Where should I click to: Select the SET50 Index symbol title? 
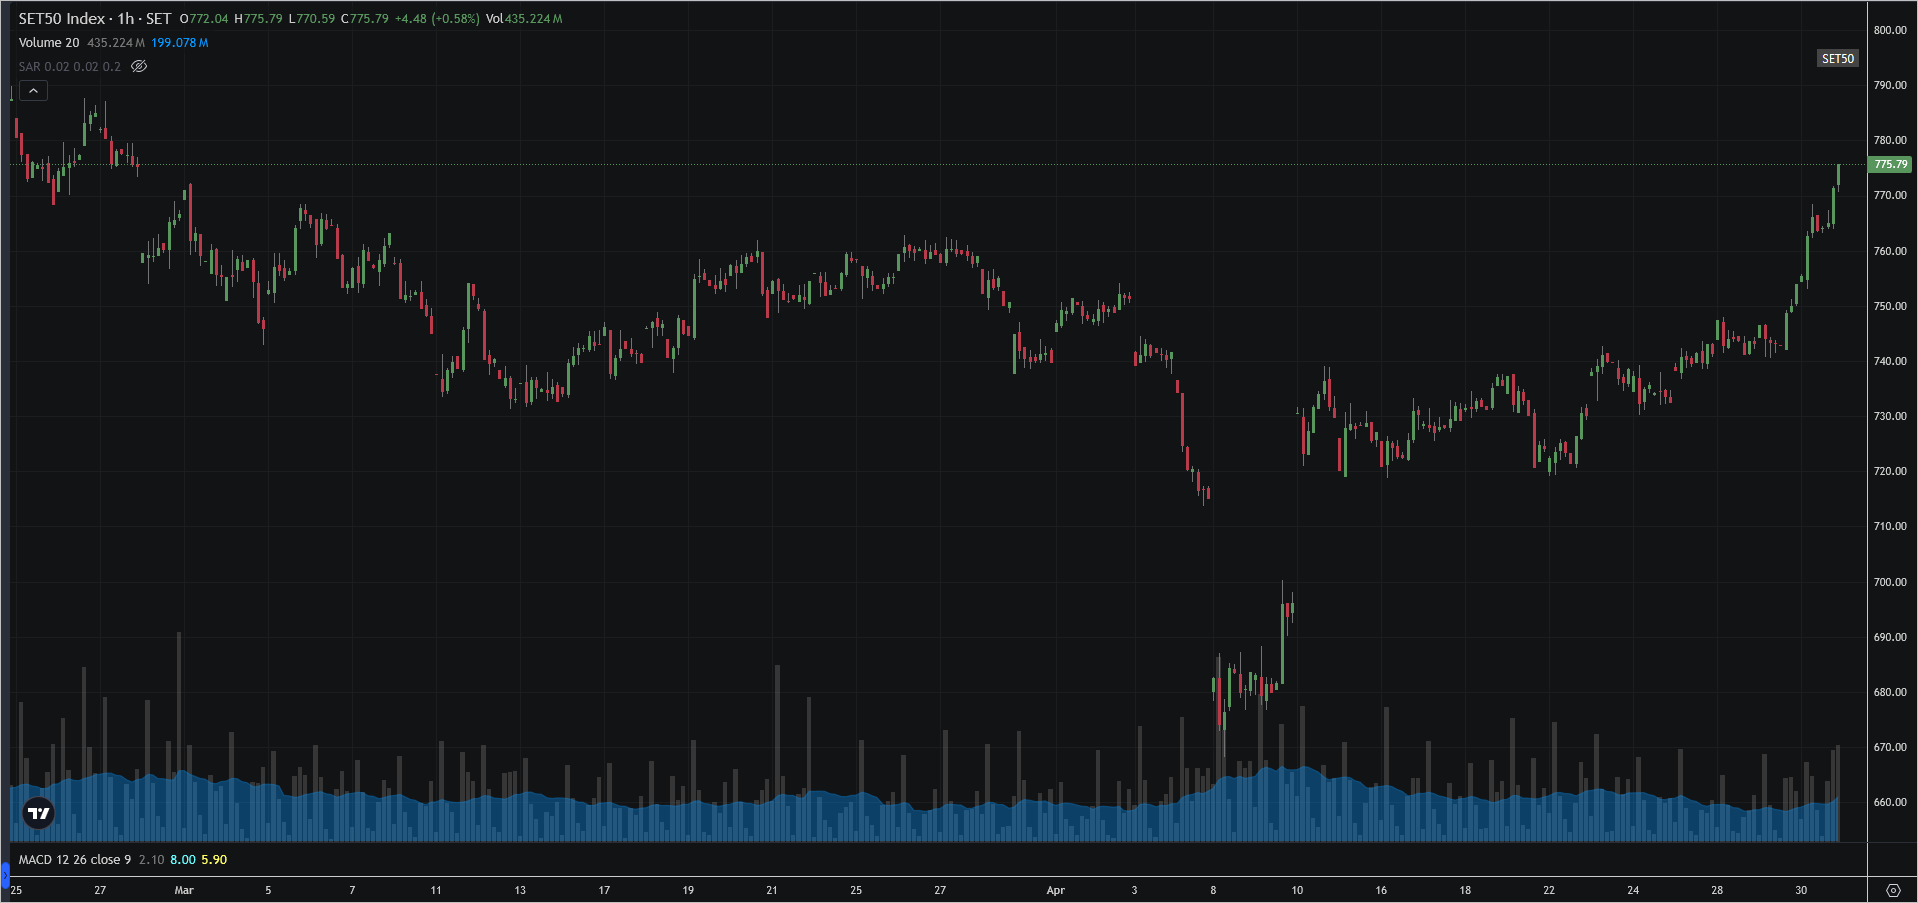(x=62, y=19)
